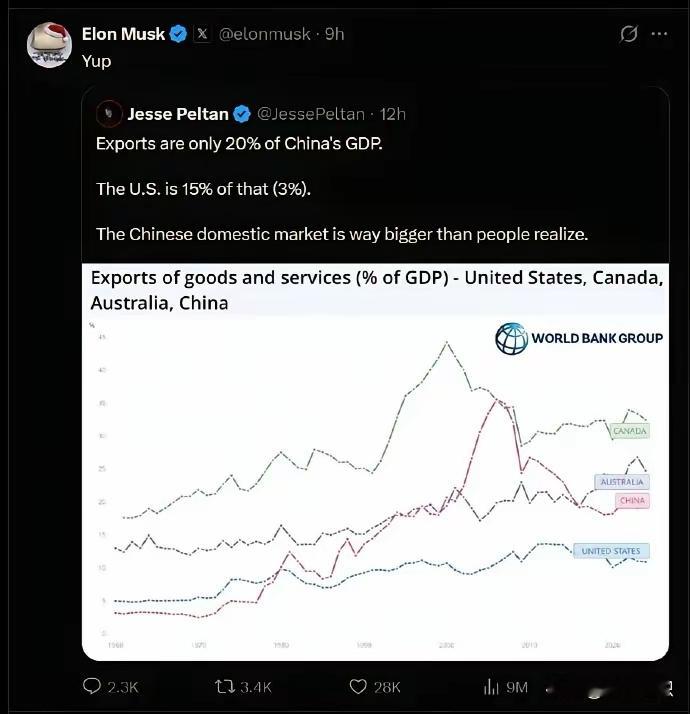Click Elon Musk's blue verified badge

[x=178, y=34]
